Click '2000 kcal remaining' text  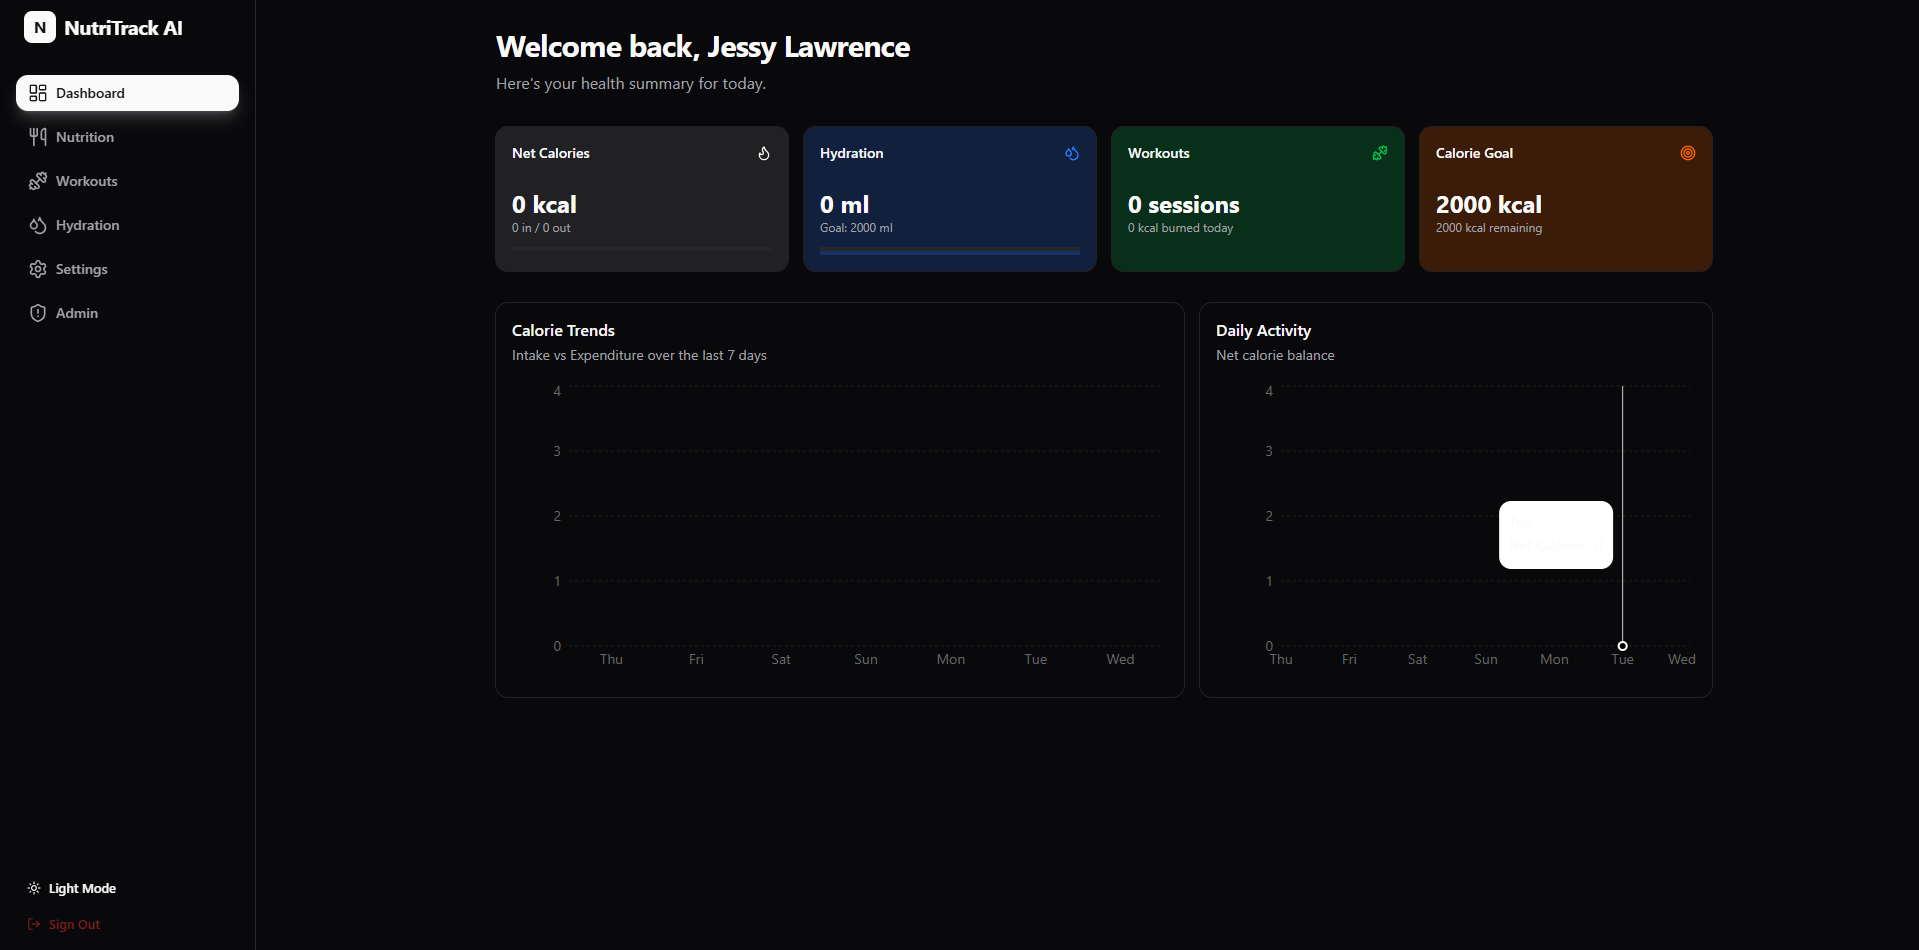tap(1488, 228)
